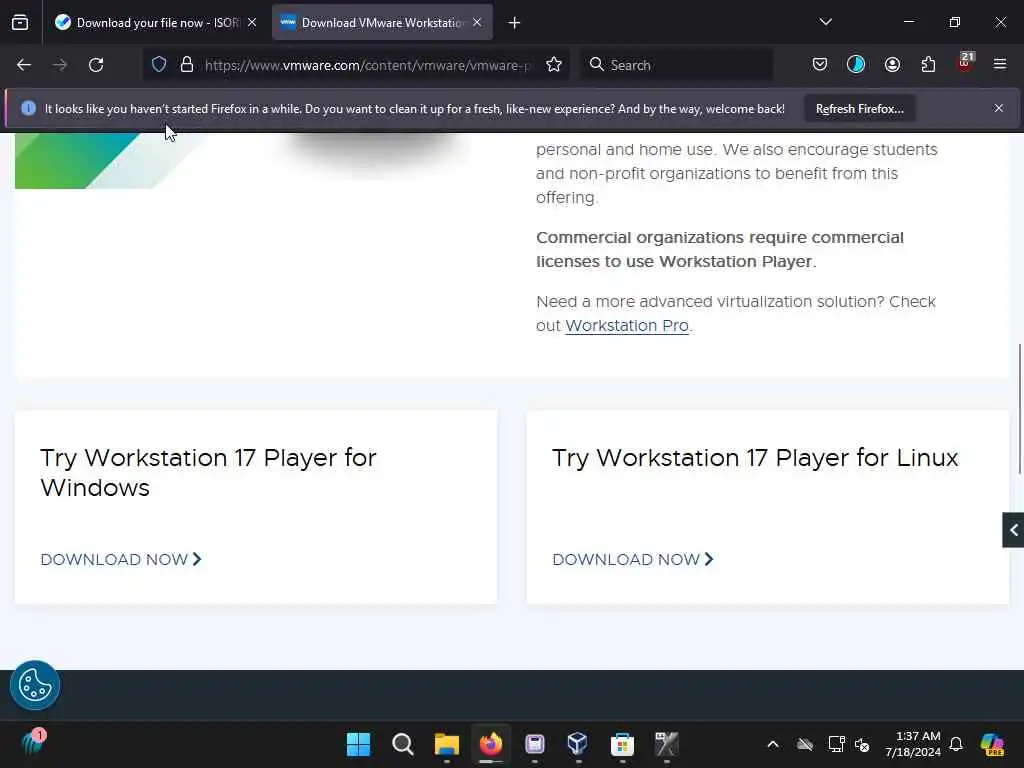Open widgets icon with notification badge
This screenshot has width=1024, height=768.
pos(33,743)
